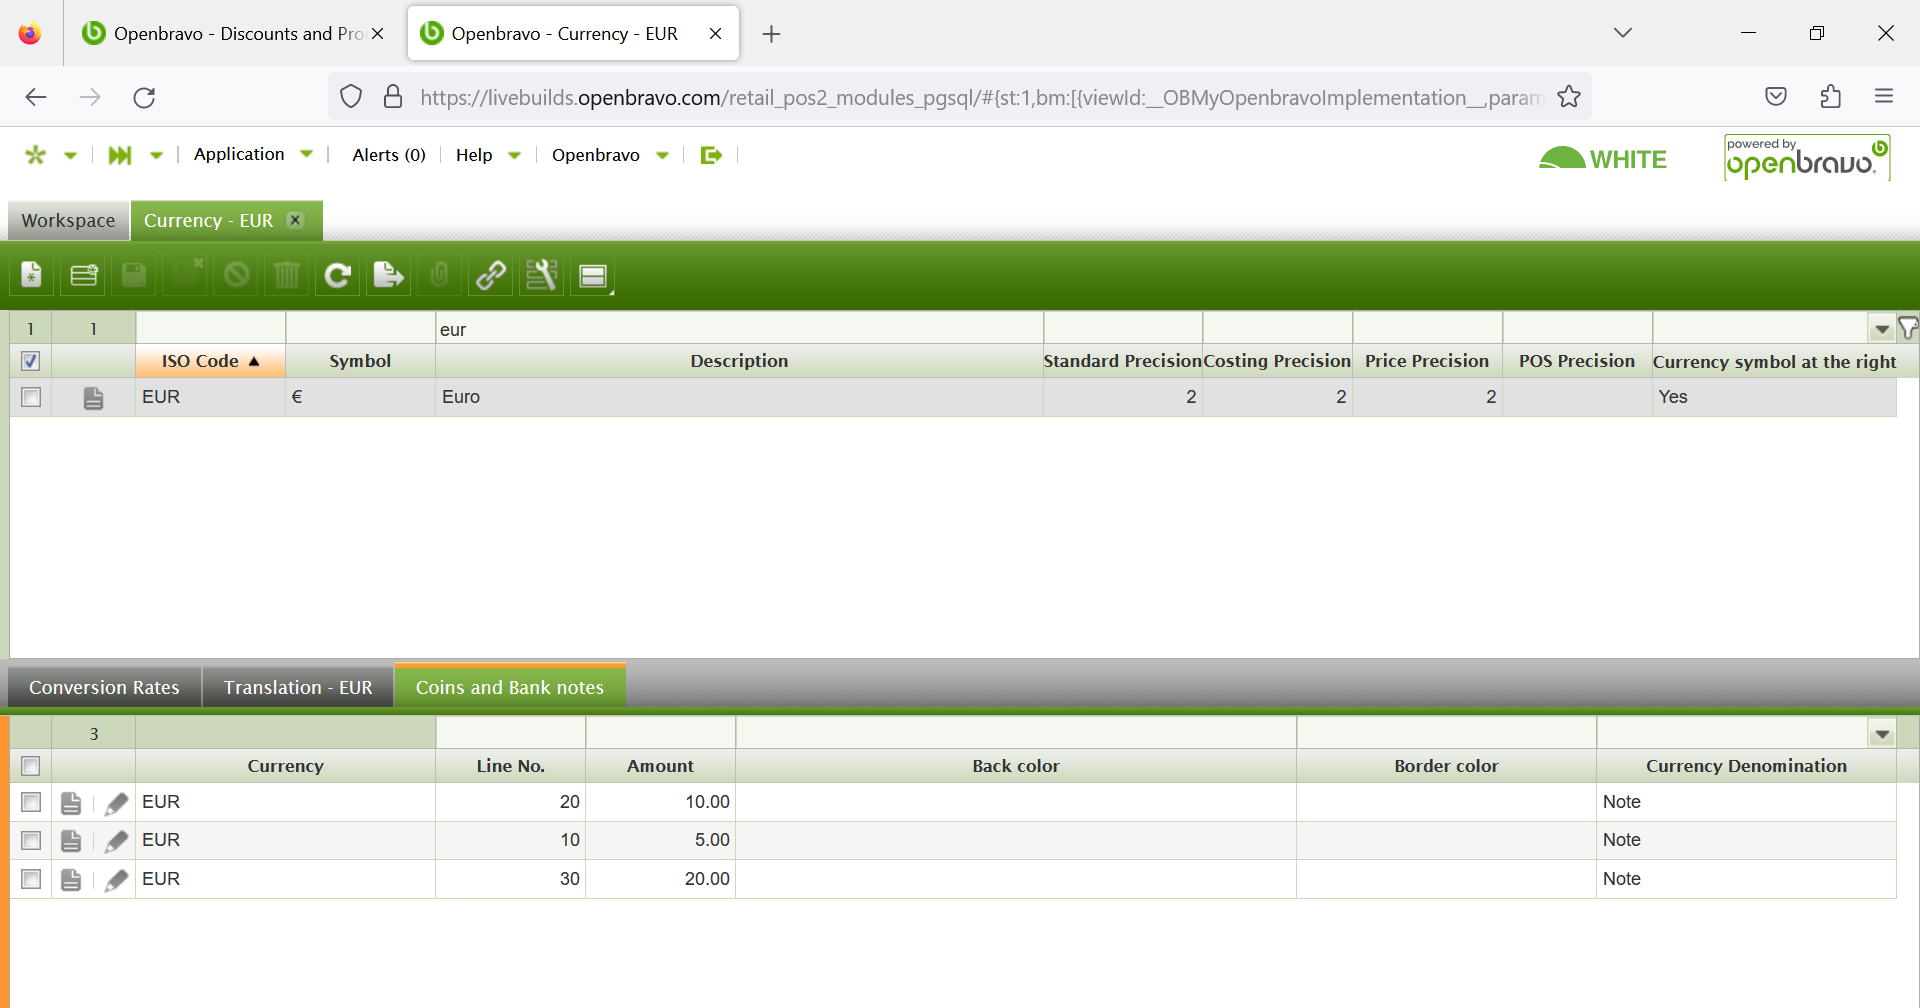The width and height of the screenshot is (1920, 1008).
Task: Open the customize form tools icon
Action: click(x=542, y=275)
